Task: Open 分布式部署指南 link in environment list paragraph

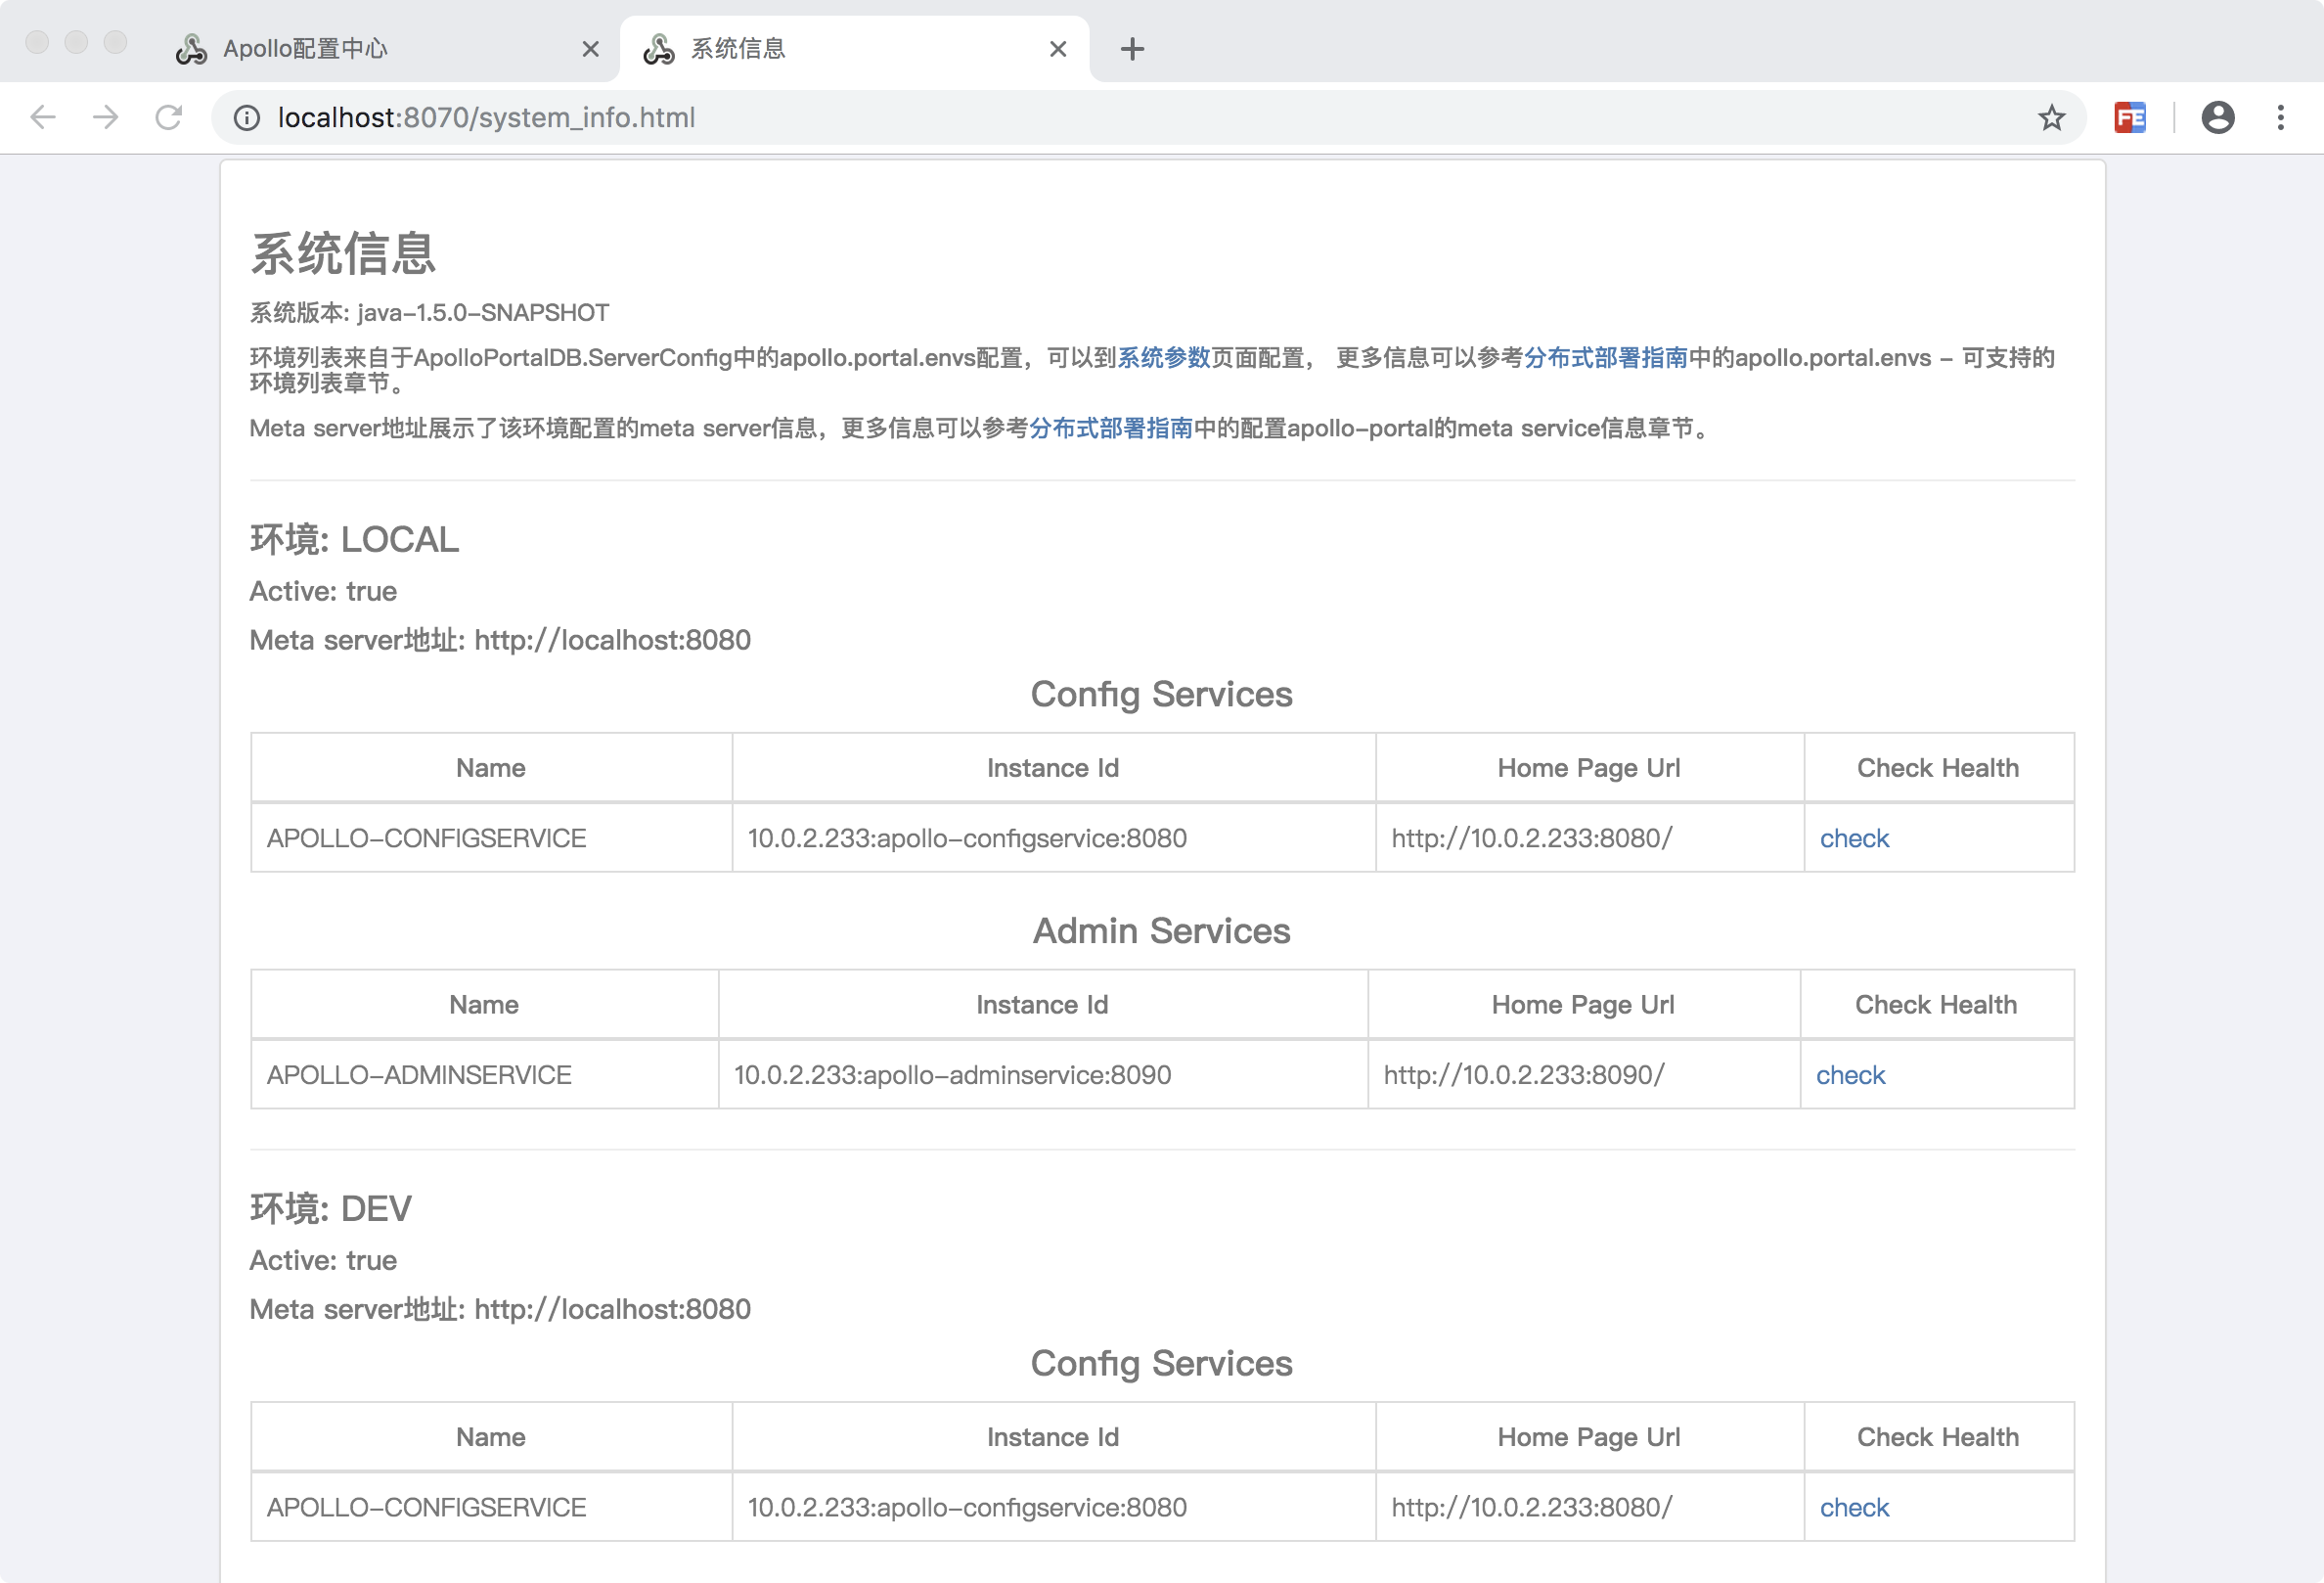Action: coord(1606,358)
